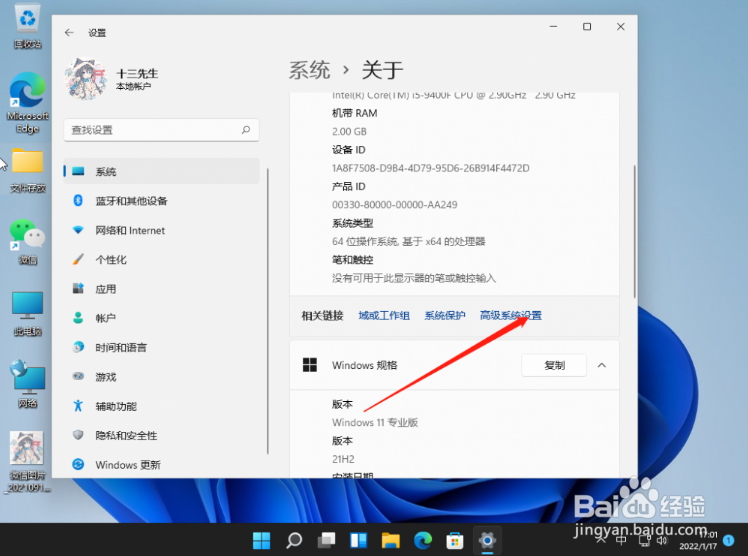The width and height of the screenshot is (748, 556).
Task: Select 网络和 Internet in the sidebar
Action: pos(162,230)
